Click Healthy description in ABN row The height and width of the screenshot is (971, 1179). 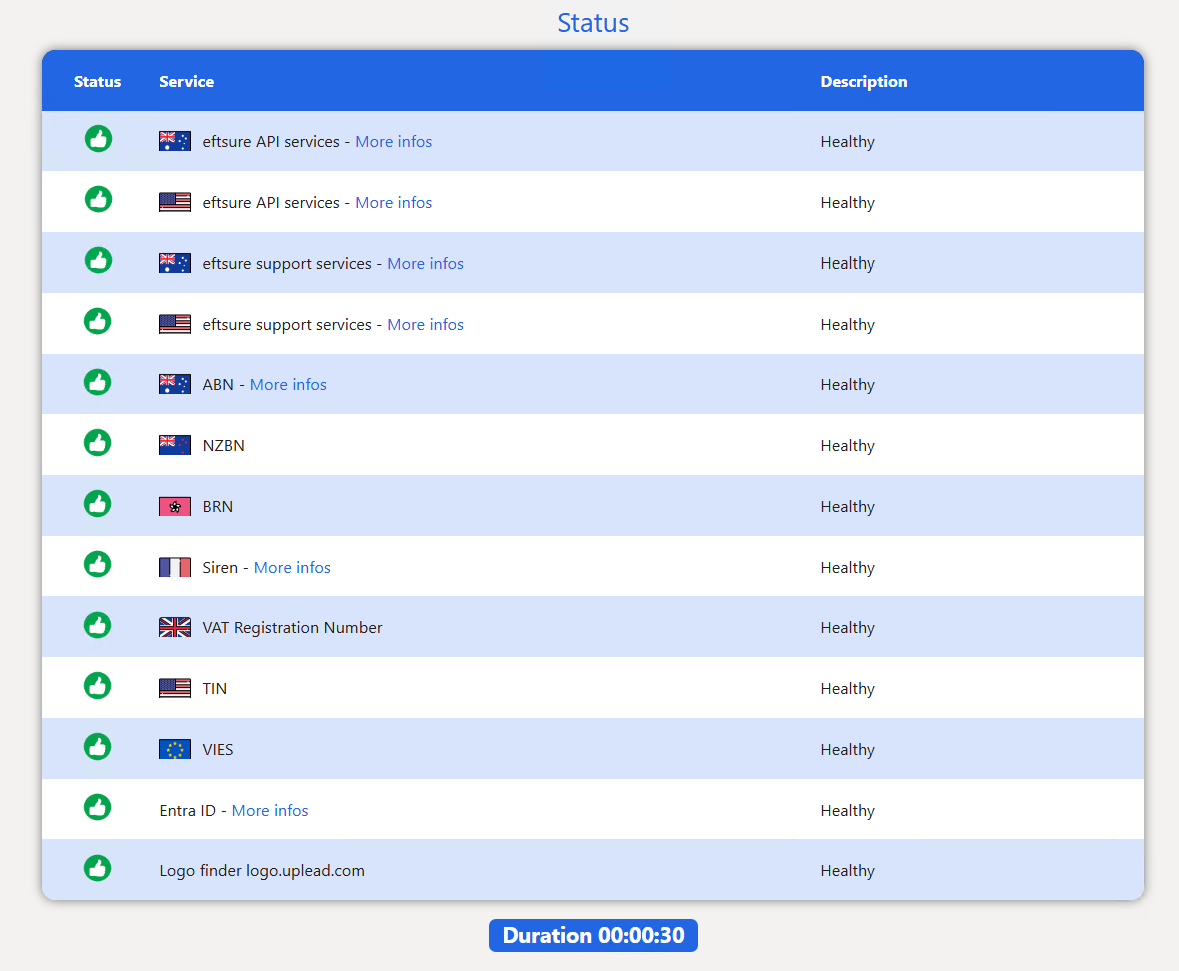[847, 384]
